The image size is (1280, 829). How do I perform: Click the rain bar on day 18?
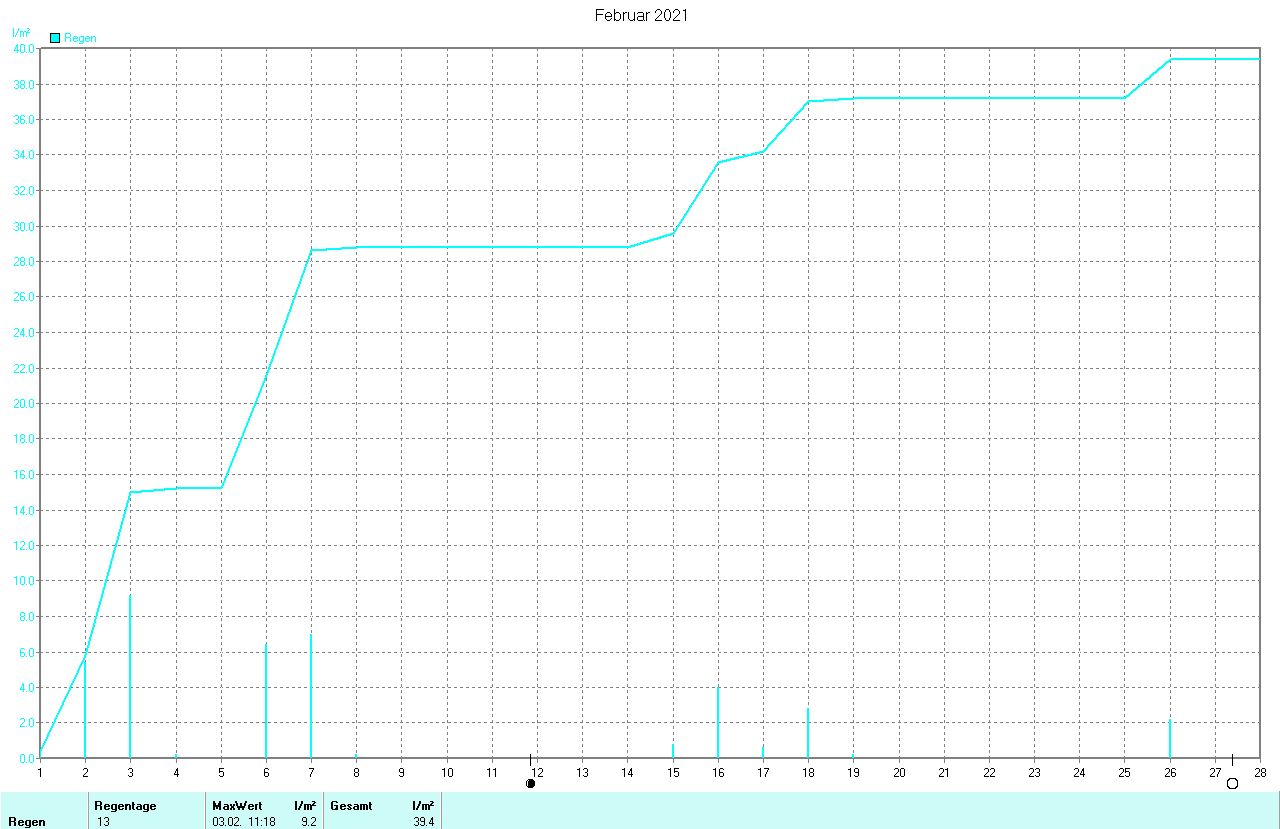808,733
